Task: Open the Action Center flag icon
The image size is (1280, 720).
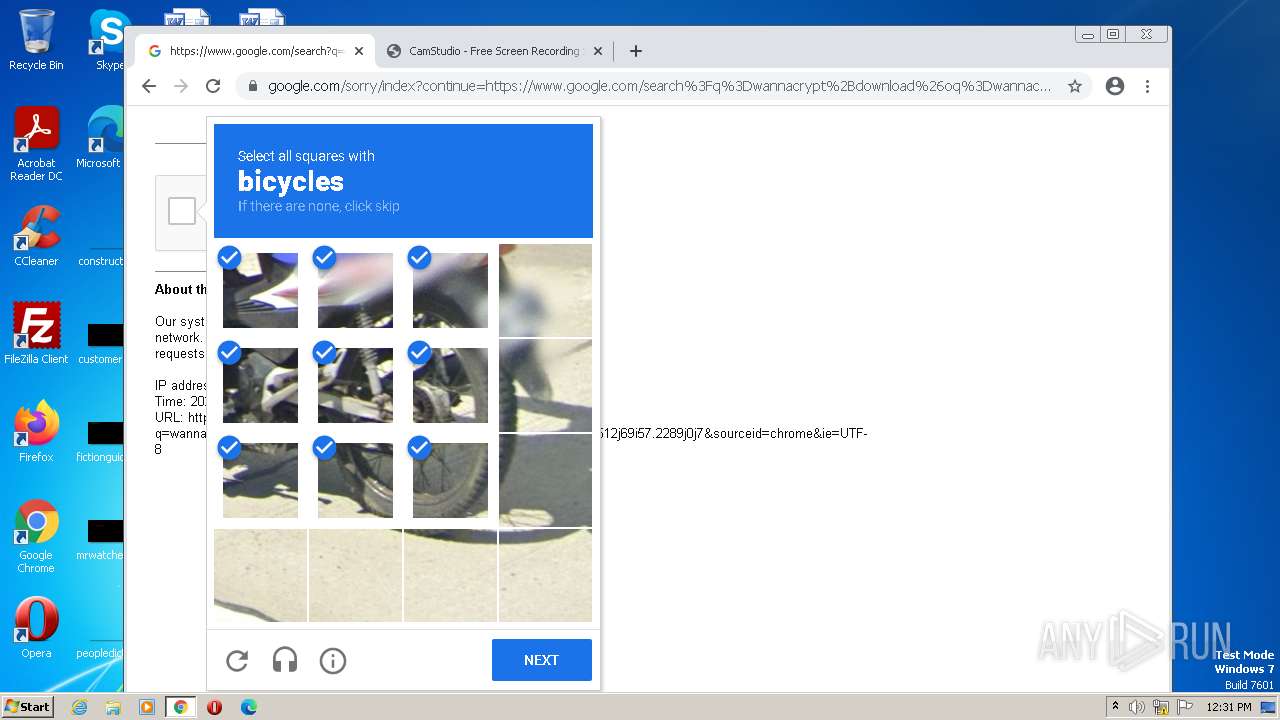Action: (1183, 707)
